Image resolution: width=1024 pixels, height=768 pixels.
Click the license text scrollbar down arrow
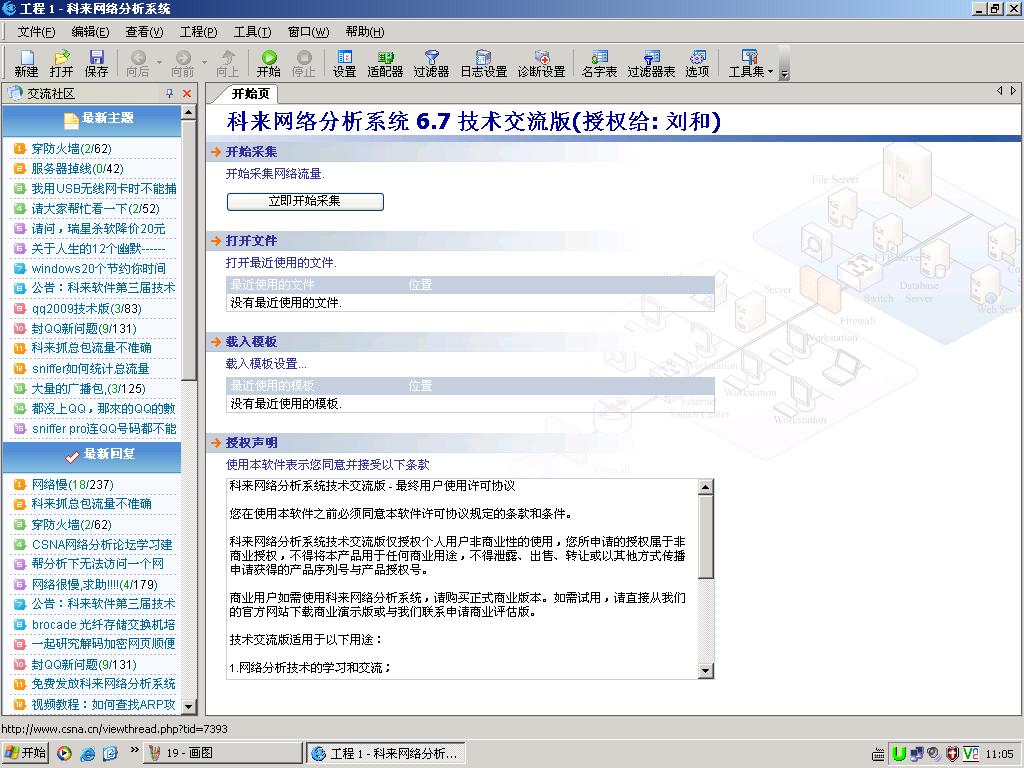pos(705,671)
